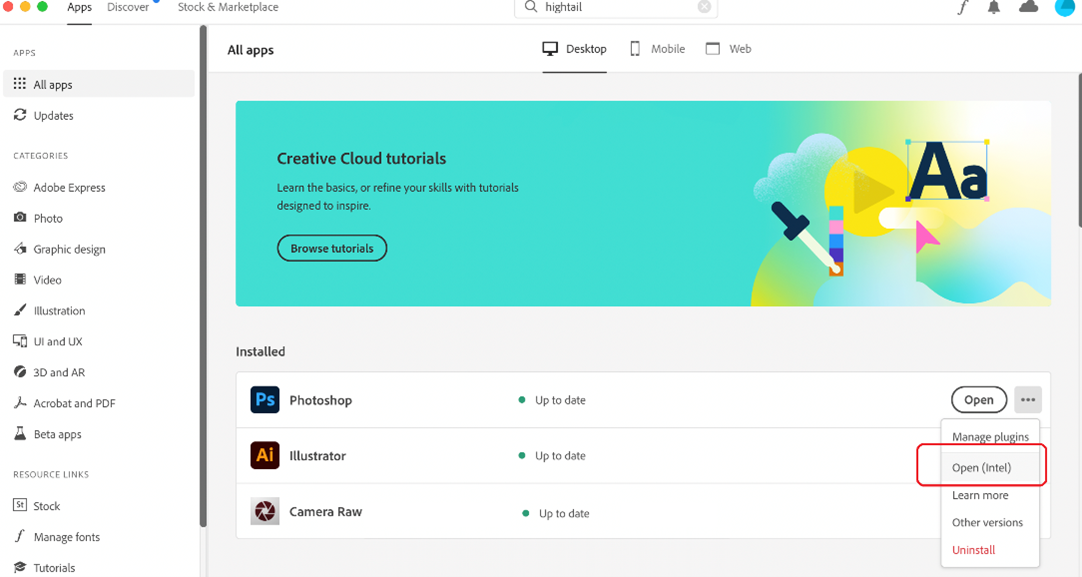Click the Manage fonts icon

coord(20,536)
